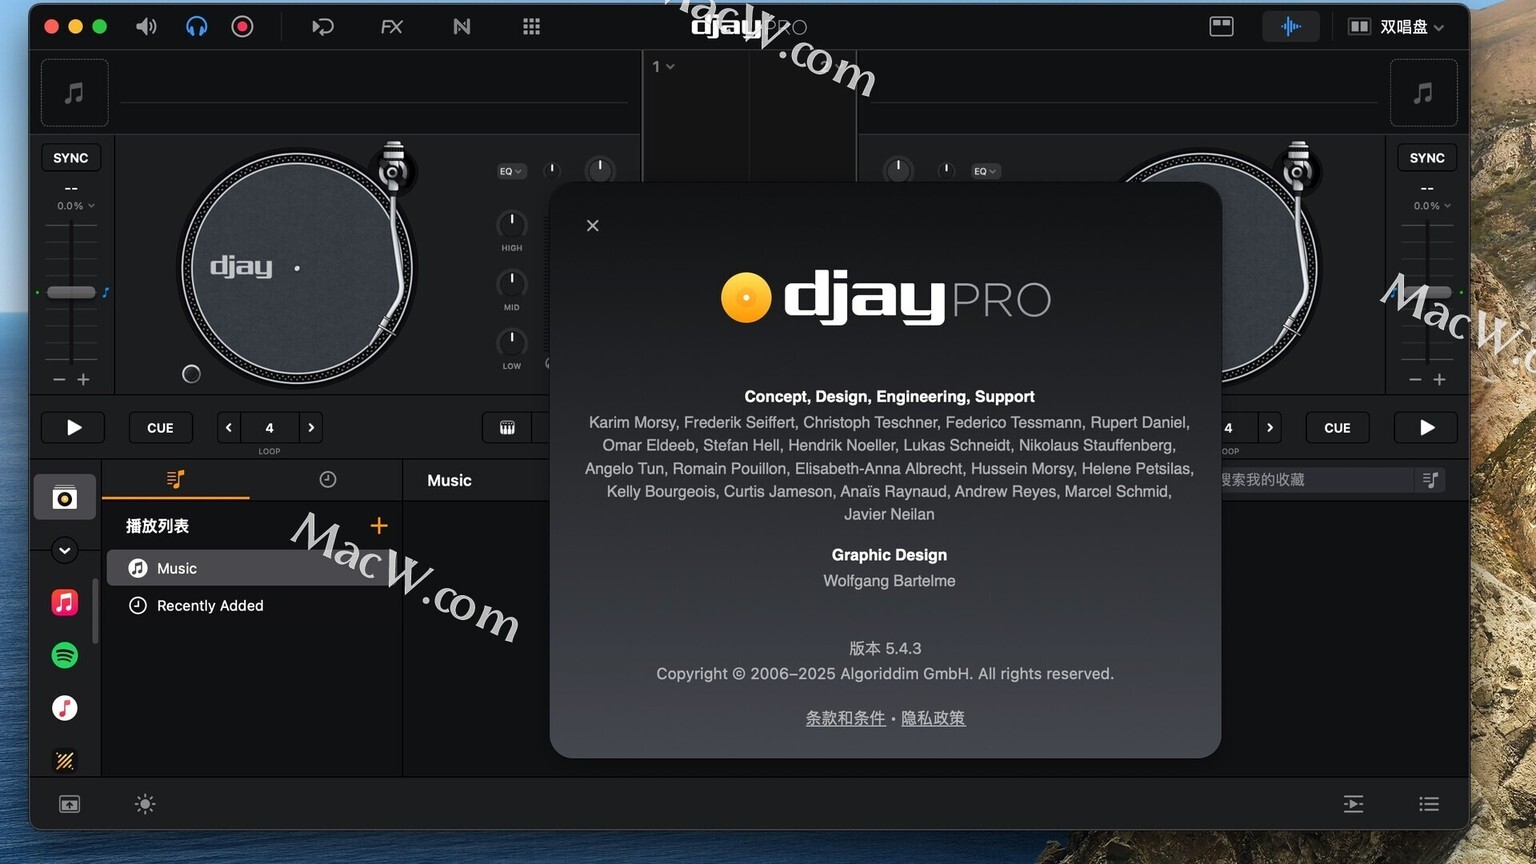This screenshot has width=1536, height=864.
Task: Toggle the FX panel in the toolbar
Action: [x=392, y=27]
